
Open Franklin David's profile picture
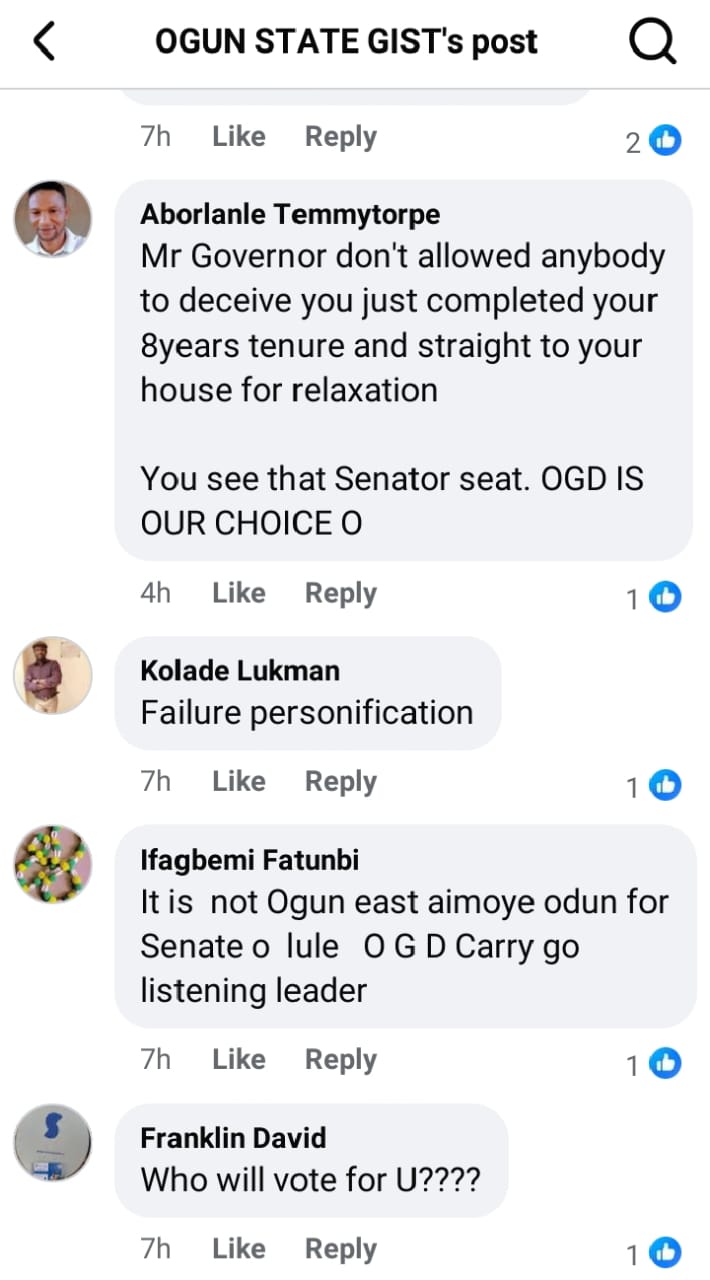coord(53,1142)
